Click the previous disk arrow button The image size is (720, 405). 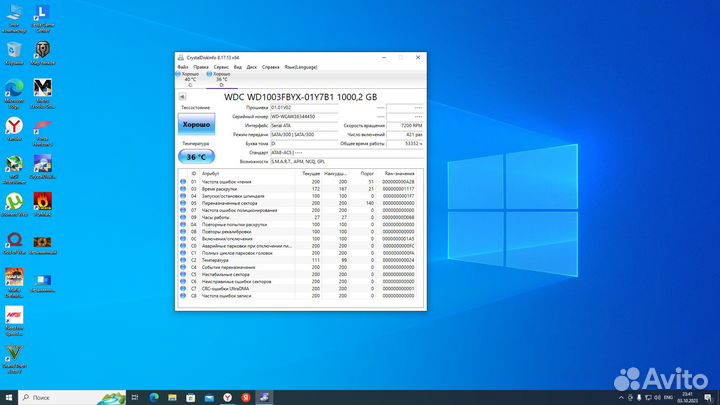coord(182,97)
